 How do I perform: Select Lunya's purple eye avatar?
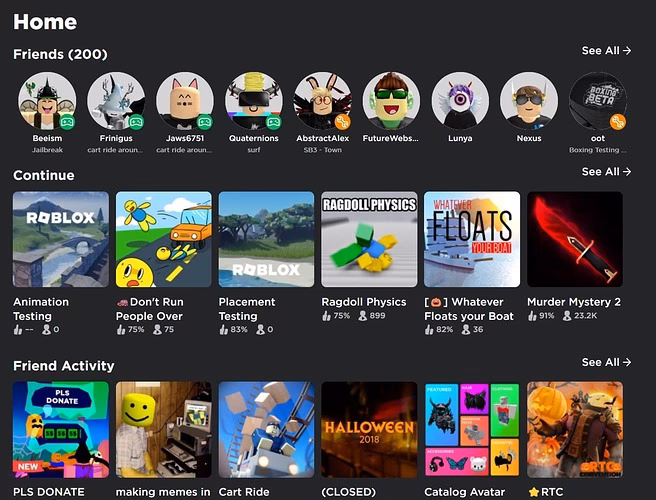tap(460, 101)
